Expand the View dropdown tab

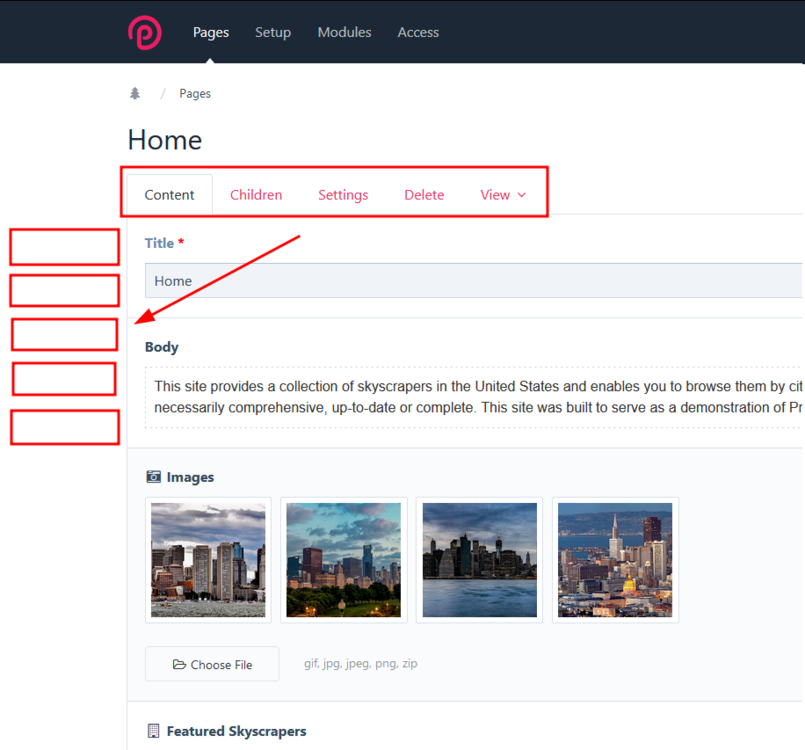point(502,195)
